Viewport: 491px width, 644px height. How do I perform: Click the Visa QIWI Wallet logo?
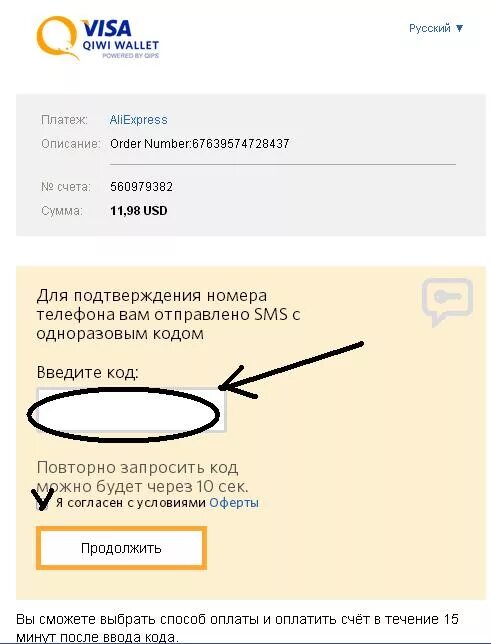coord(98,38)
